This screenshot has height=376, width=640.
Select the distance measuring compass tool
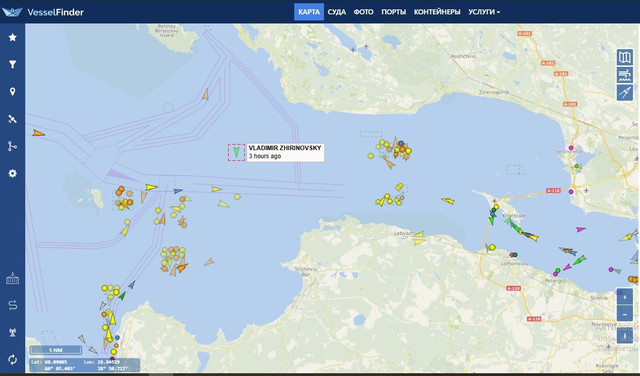624,93
